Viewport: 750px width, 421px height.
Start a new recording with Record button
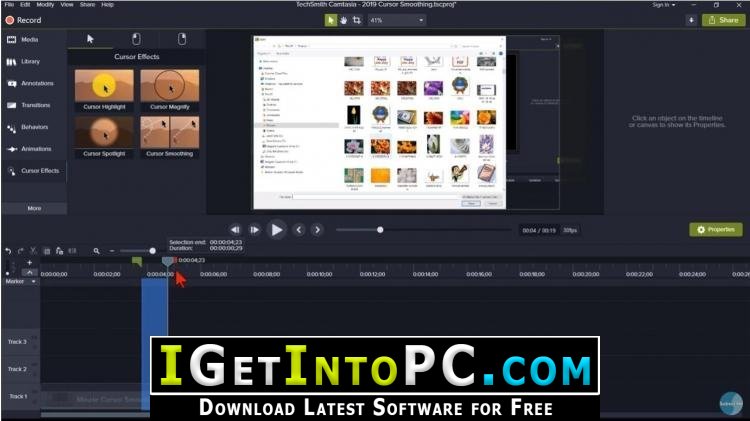click(x=23, y=20)
